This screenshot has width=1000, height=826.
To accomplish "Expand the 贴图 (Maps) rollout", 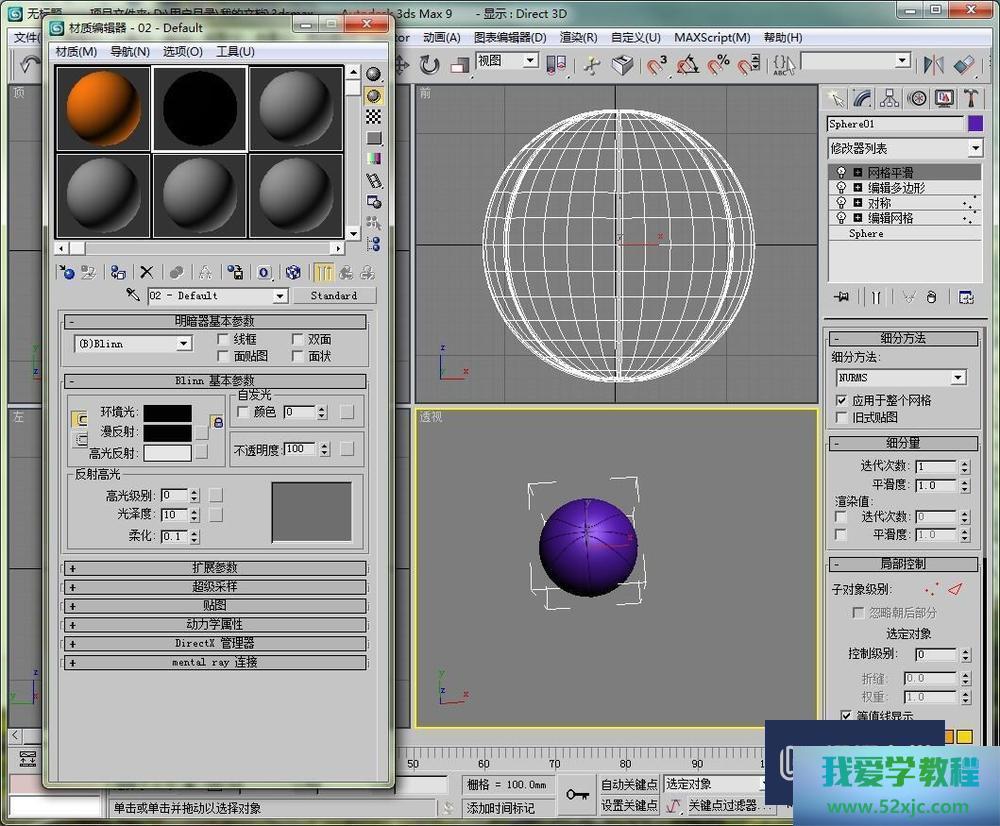I will click(x=215, y=605).
